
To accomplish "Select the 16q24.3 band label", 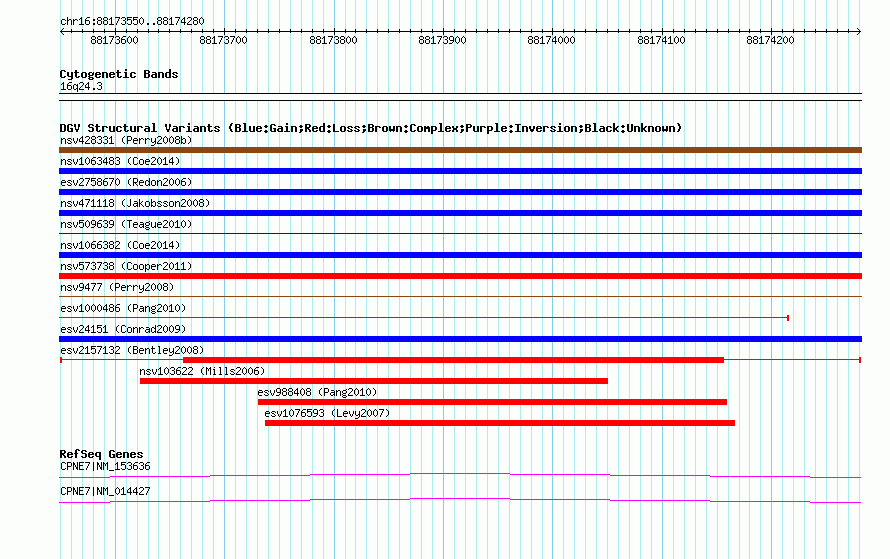I will point(81,86).
